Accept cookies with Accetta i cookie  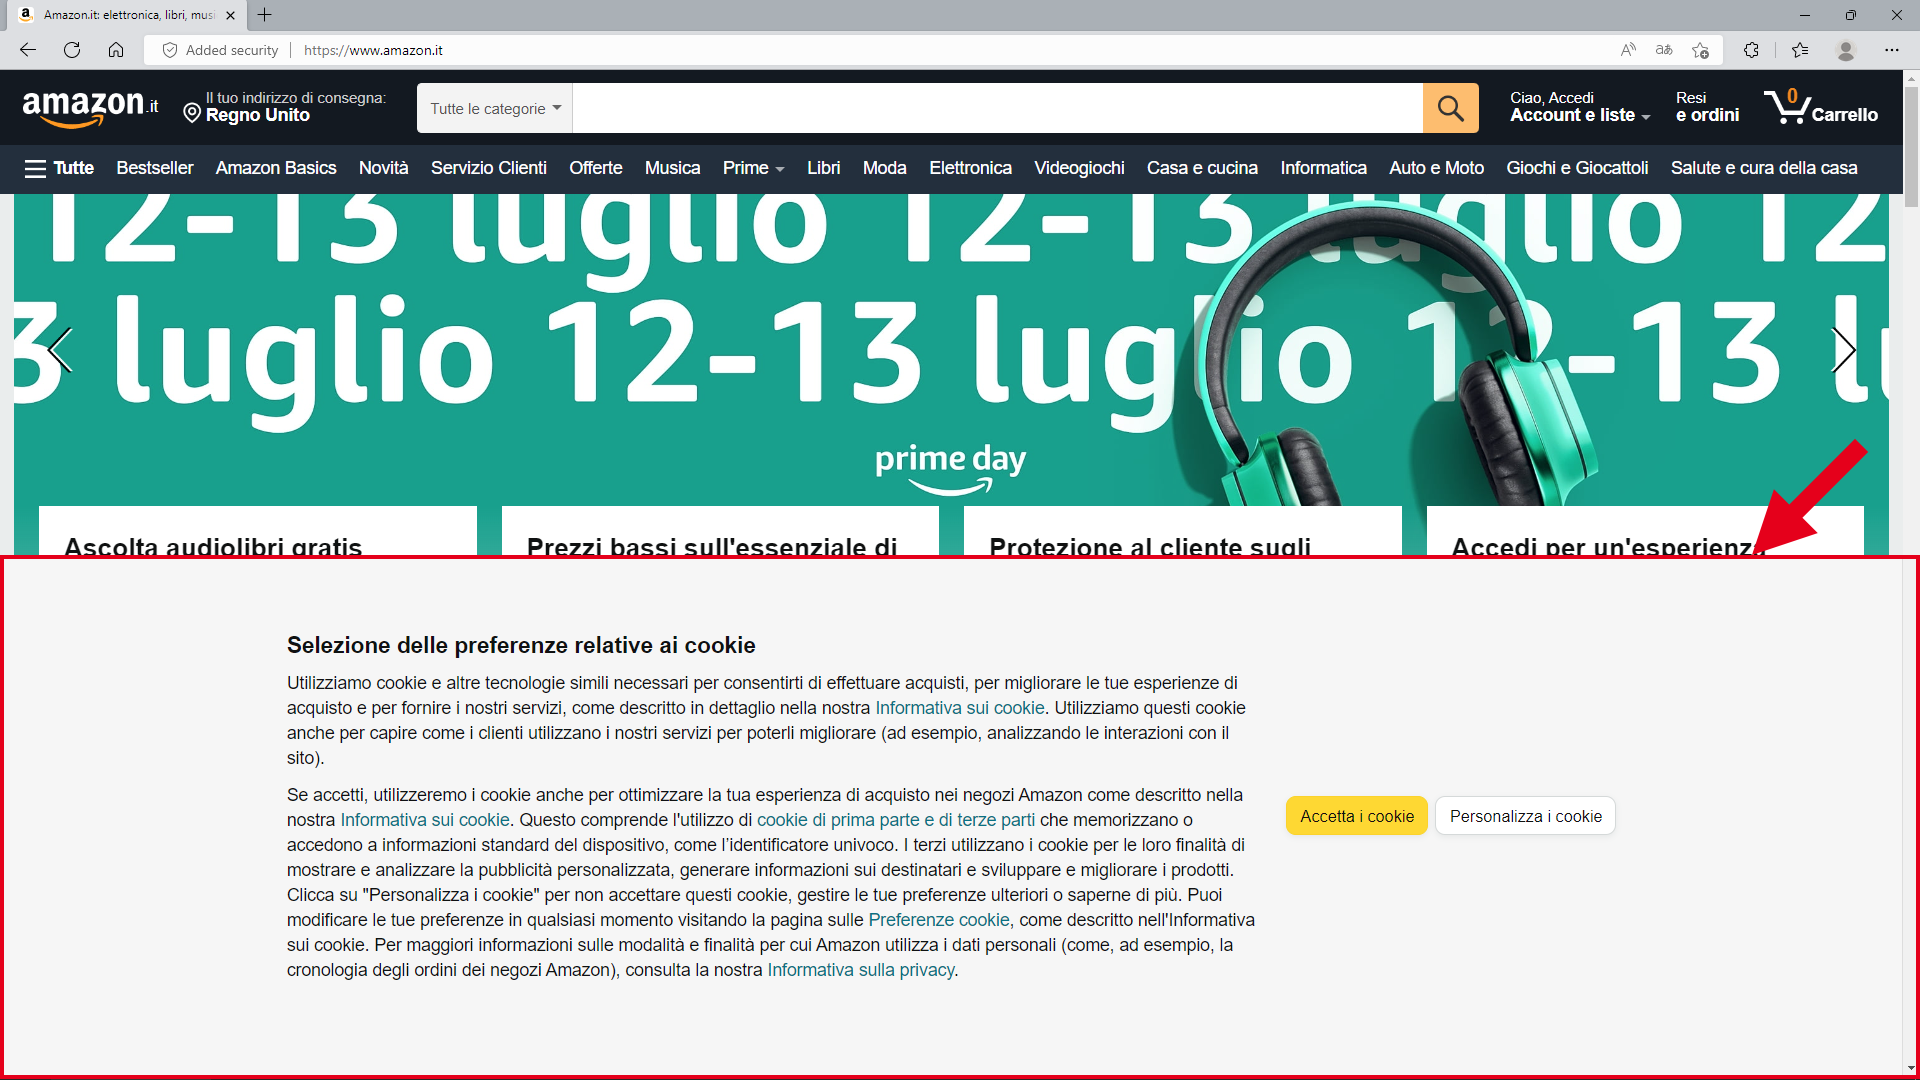(1356, 815)
